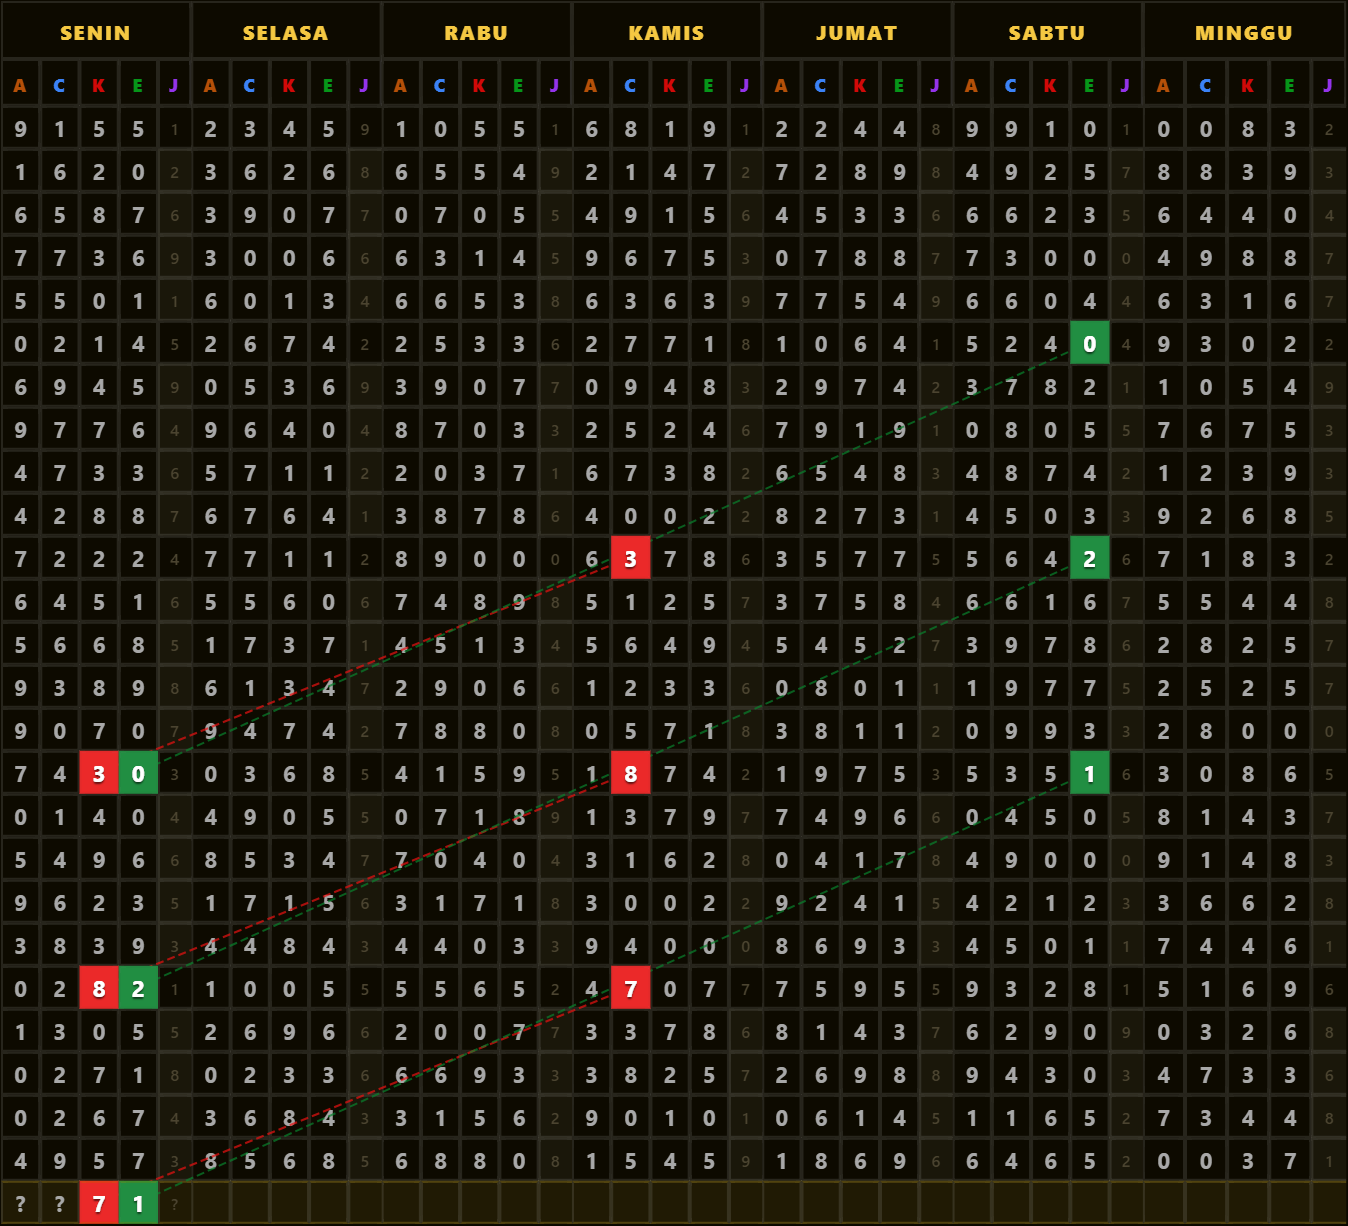Select red highlighted 8 in SENIN row 0282
1348x1226 pixels.
tap(98, 989)
